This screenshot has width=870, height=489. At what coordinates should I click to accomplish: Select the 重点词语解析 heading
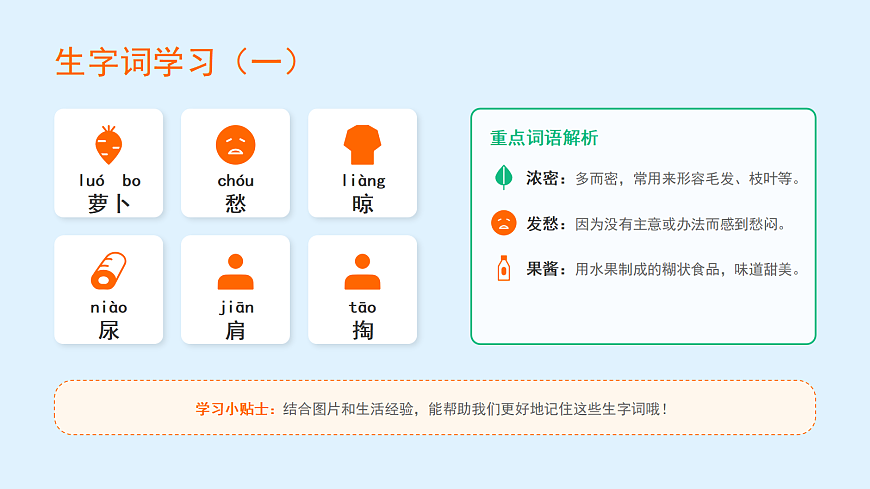pos(544,138)
